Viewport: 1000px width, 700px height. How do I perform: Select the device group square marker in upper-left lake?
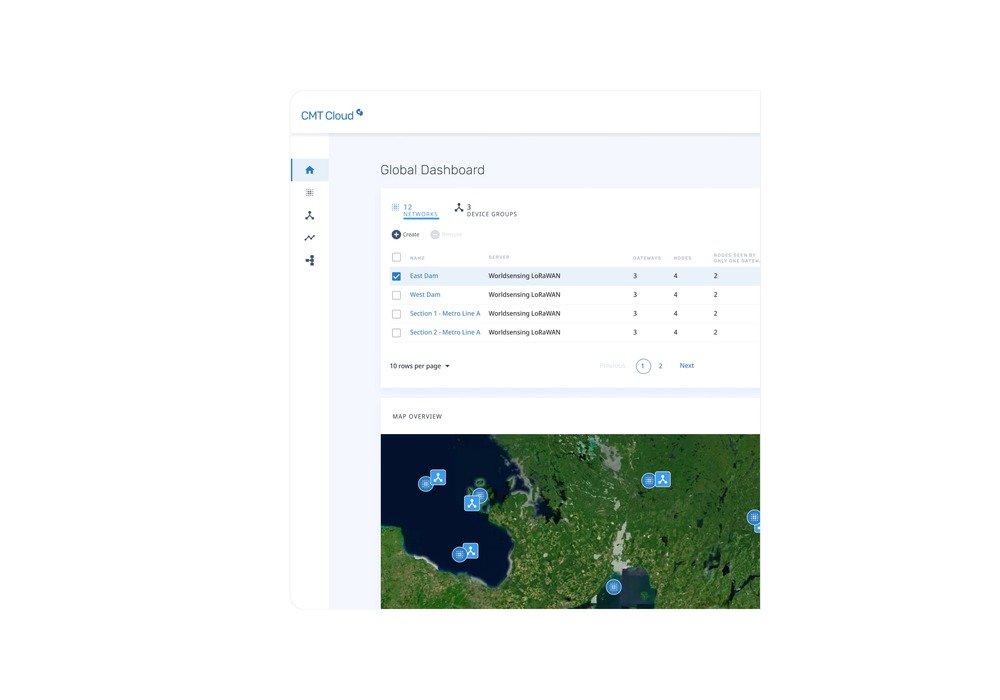click(x=438, y=477)
